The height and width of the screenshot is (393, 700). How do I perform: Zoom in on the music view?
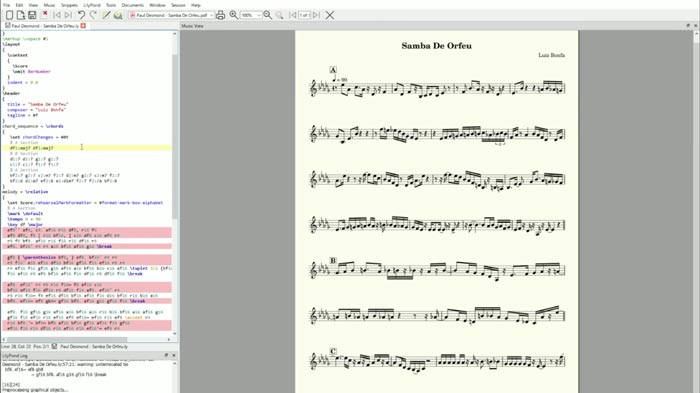(233, 15)
